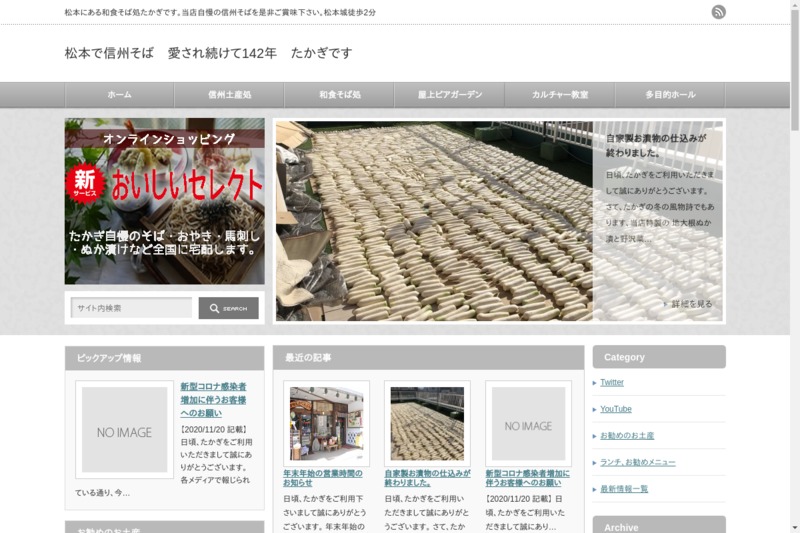Open お勧めのお土産 category link

tap(627, 436)
